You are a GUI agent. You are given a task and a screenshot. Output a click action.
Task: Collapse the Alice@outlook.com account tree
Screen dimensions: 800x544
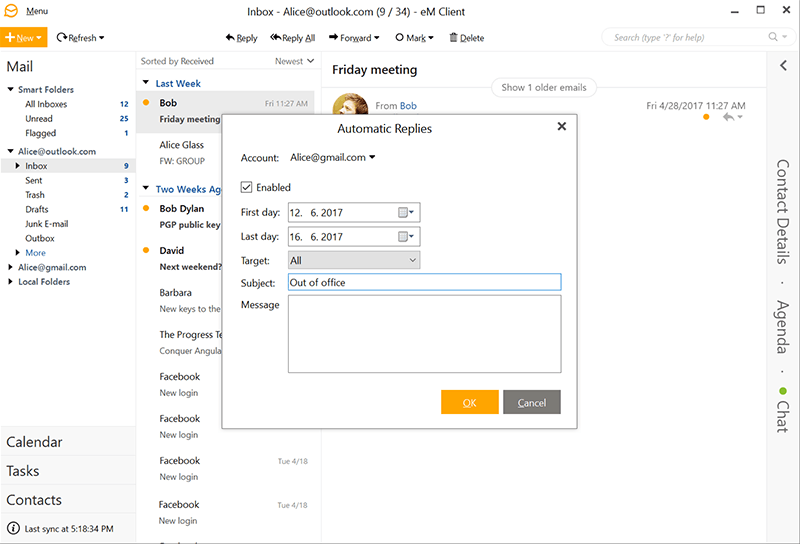click(10, 151)
